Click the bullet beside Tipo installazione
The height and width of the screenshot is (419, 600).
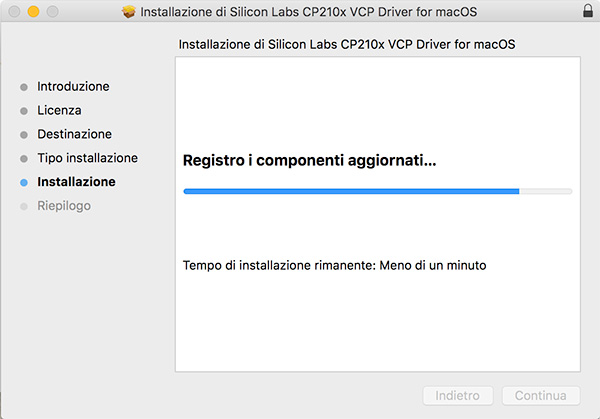tap(24, 159)
